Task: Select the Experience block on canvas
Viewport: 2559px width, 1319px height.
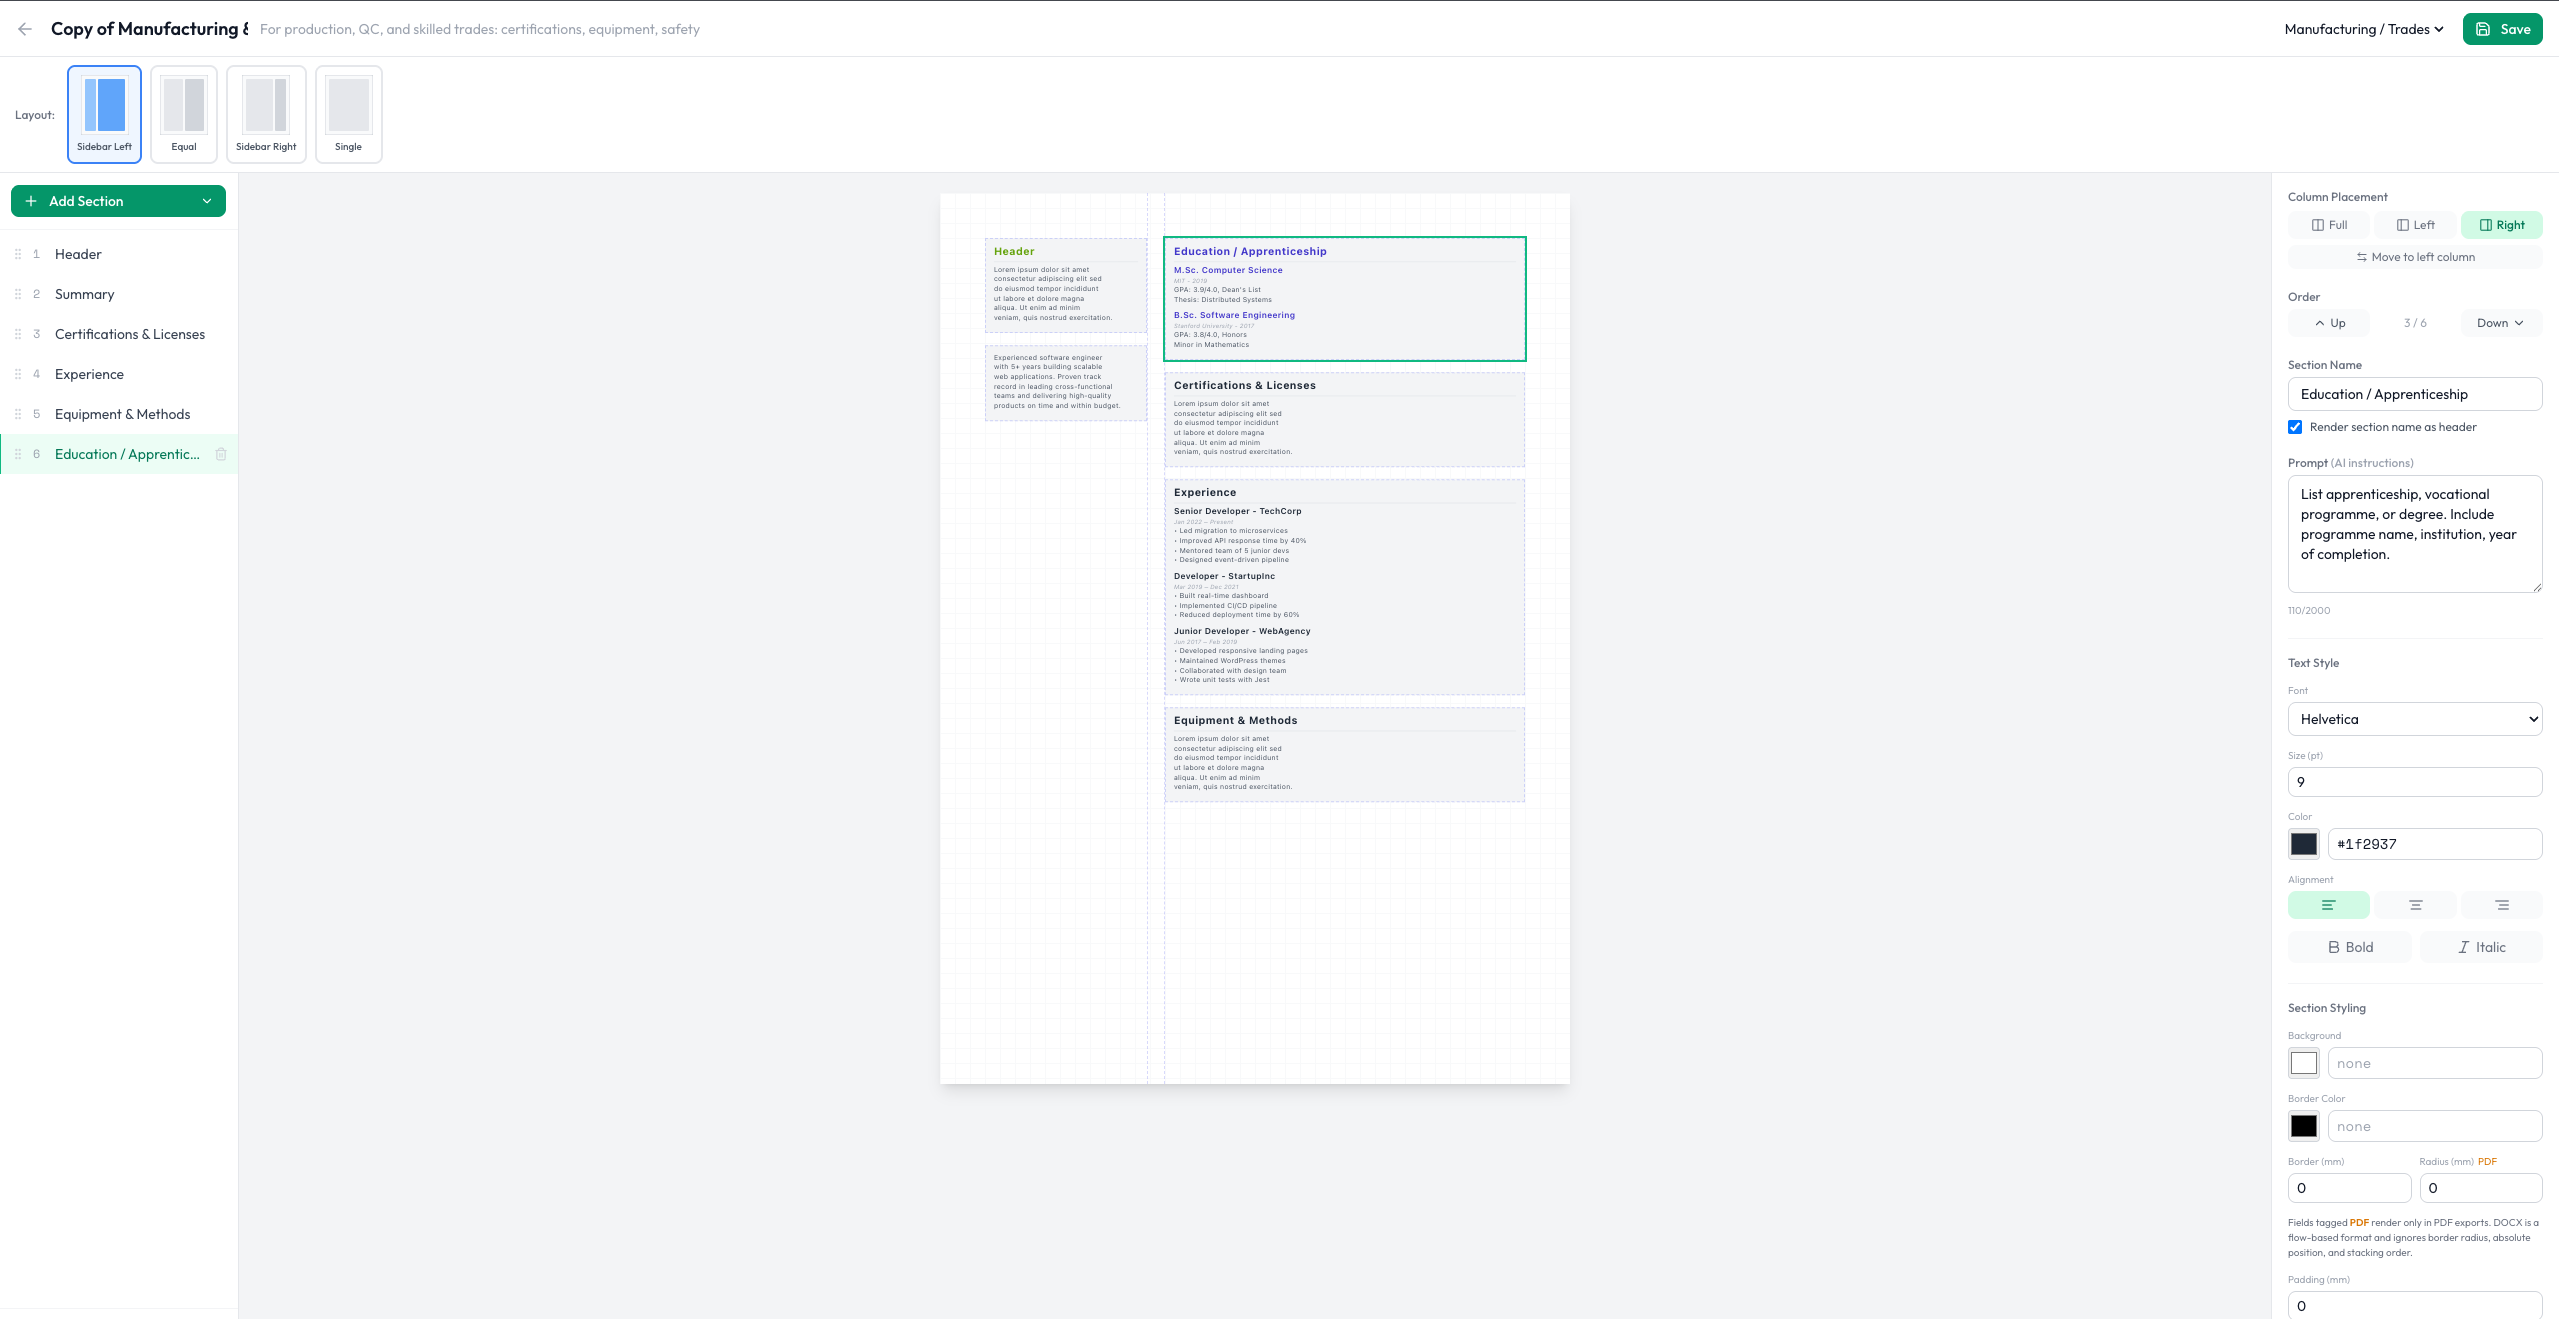Action: click(x=1344, y=587)
